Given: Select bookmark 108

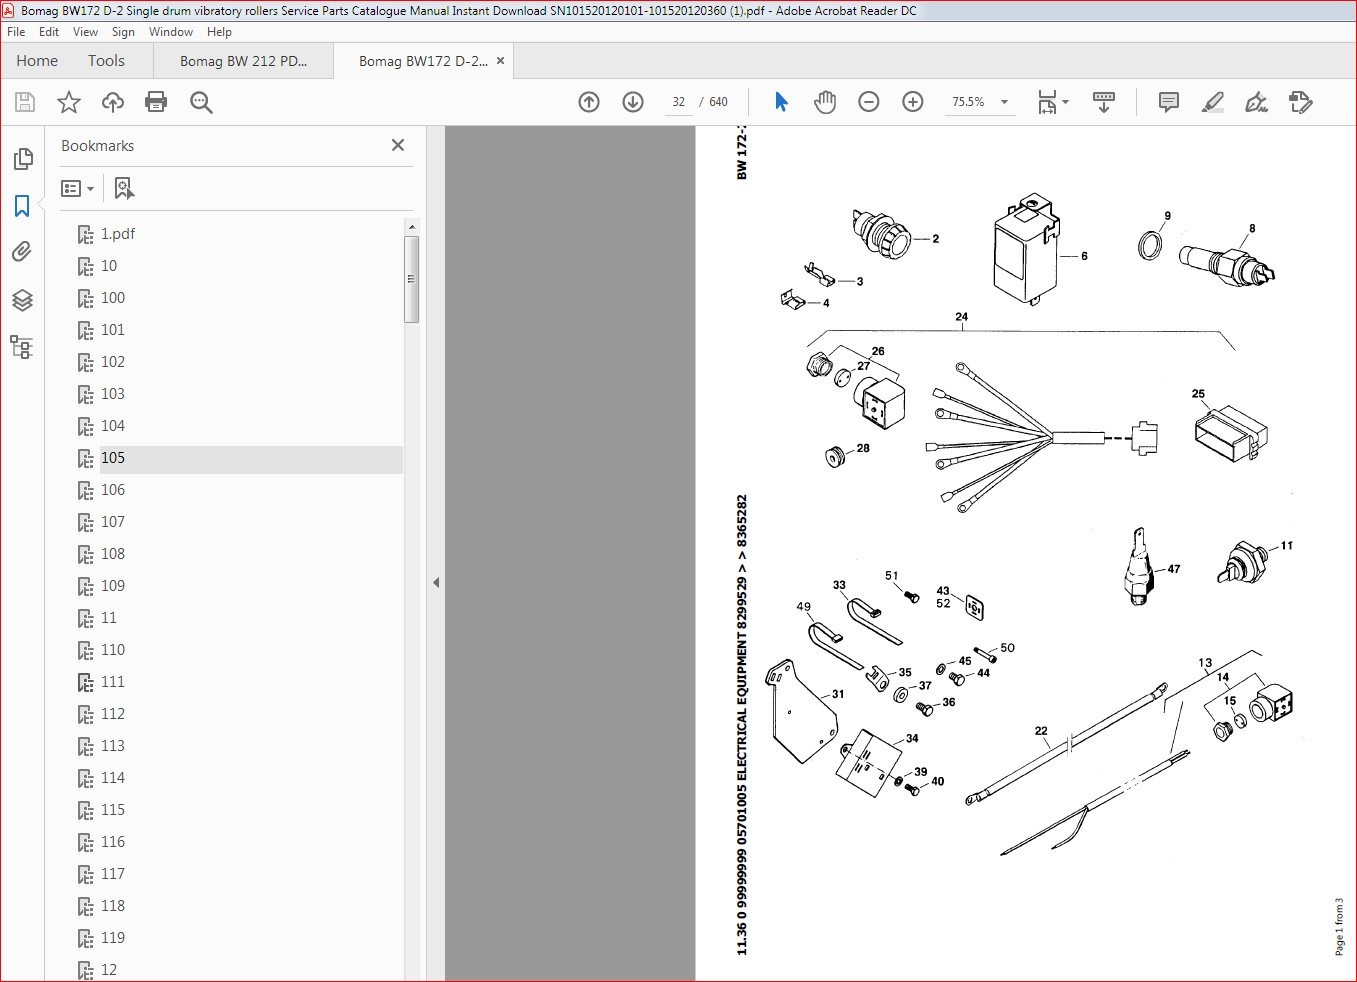Looking at the screenshot, I should (x=113, y=554).
